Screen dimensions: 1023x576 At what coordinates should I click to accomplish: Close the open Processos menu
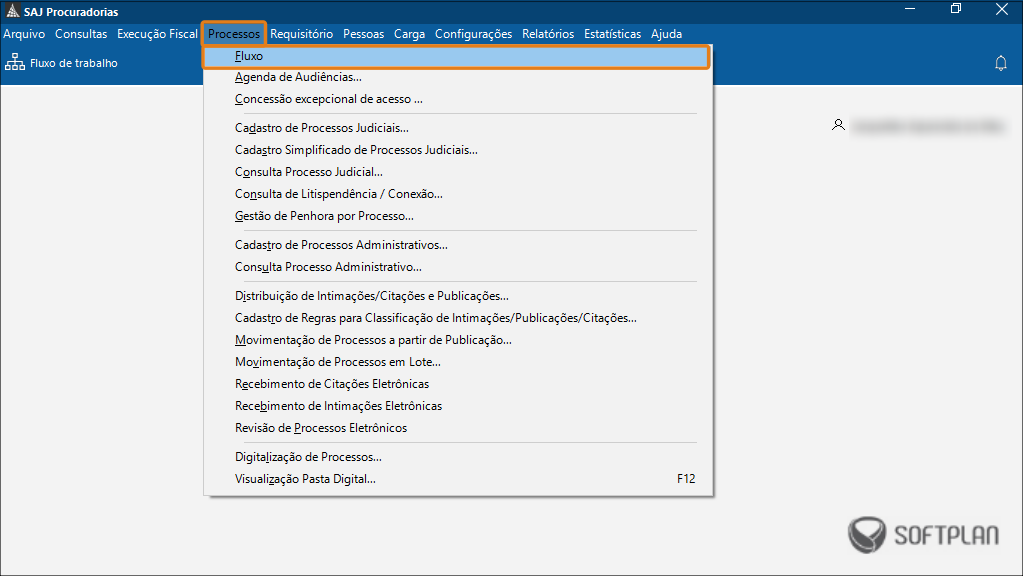tap(234, 34)
